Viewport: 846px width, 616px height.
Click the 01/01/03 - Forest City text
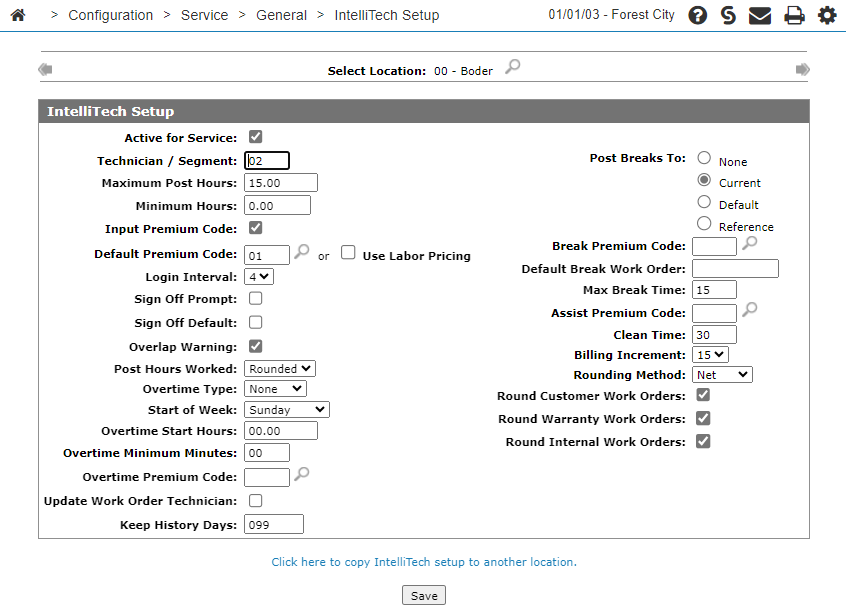point(611,15)
